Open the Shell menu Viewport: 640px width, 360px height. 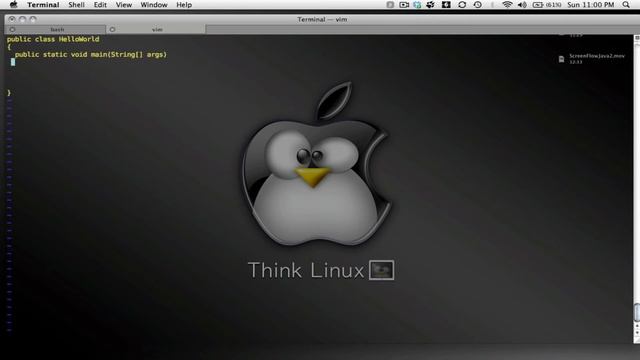76,5
